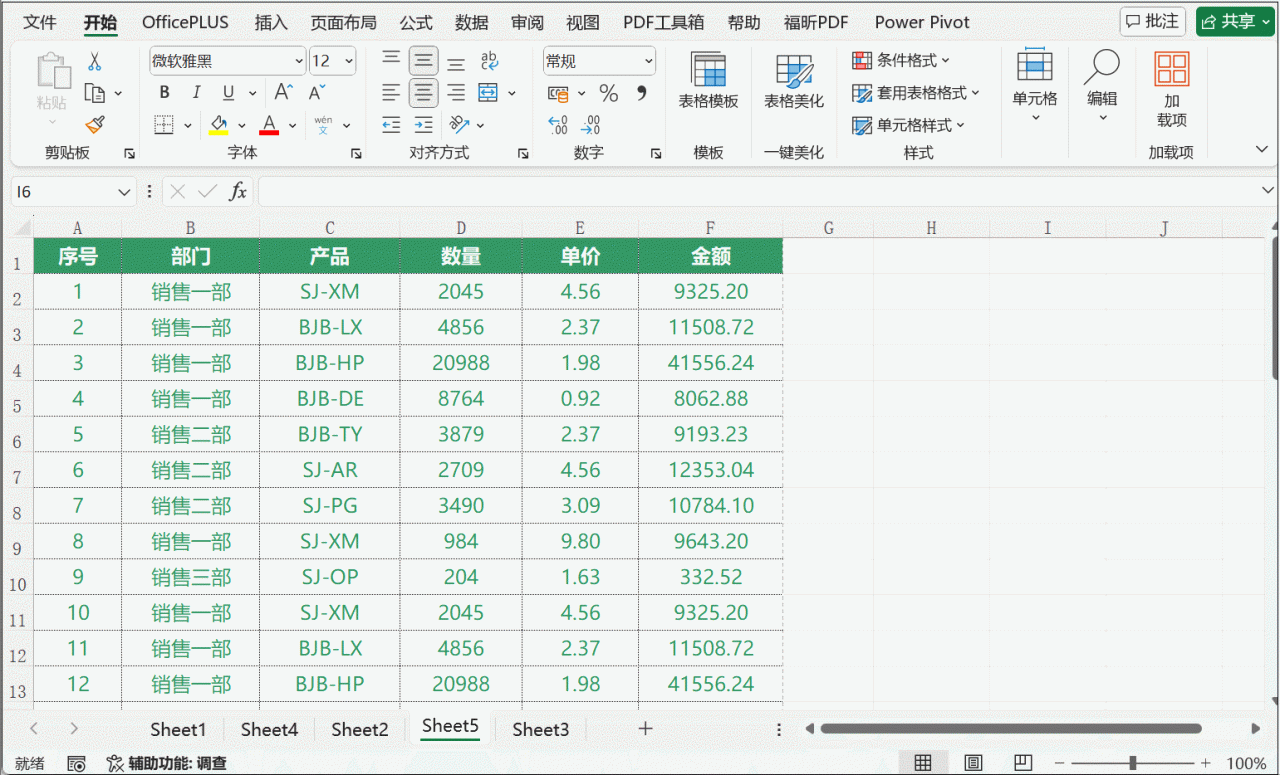Open the Name Box dropdown arrow

pos(125,191)
